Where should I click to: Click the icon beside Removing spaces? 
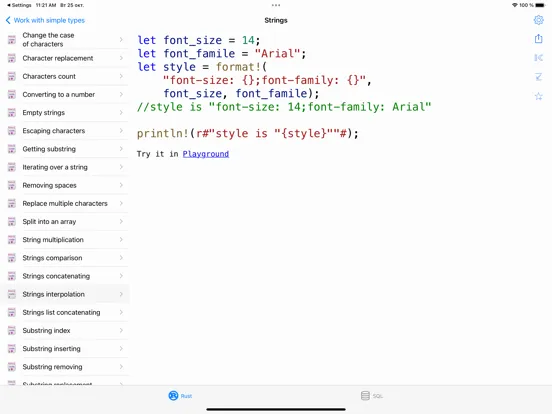pos(12,185)
